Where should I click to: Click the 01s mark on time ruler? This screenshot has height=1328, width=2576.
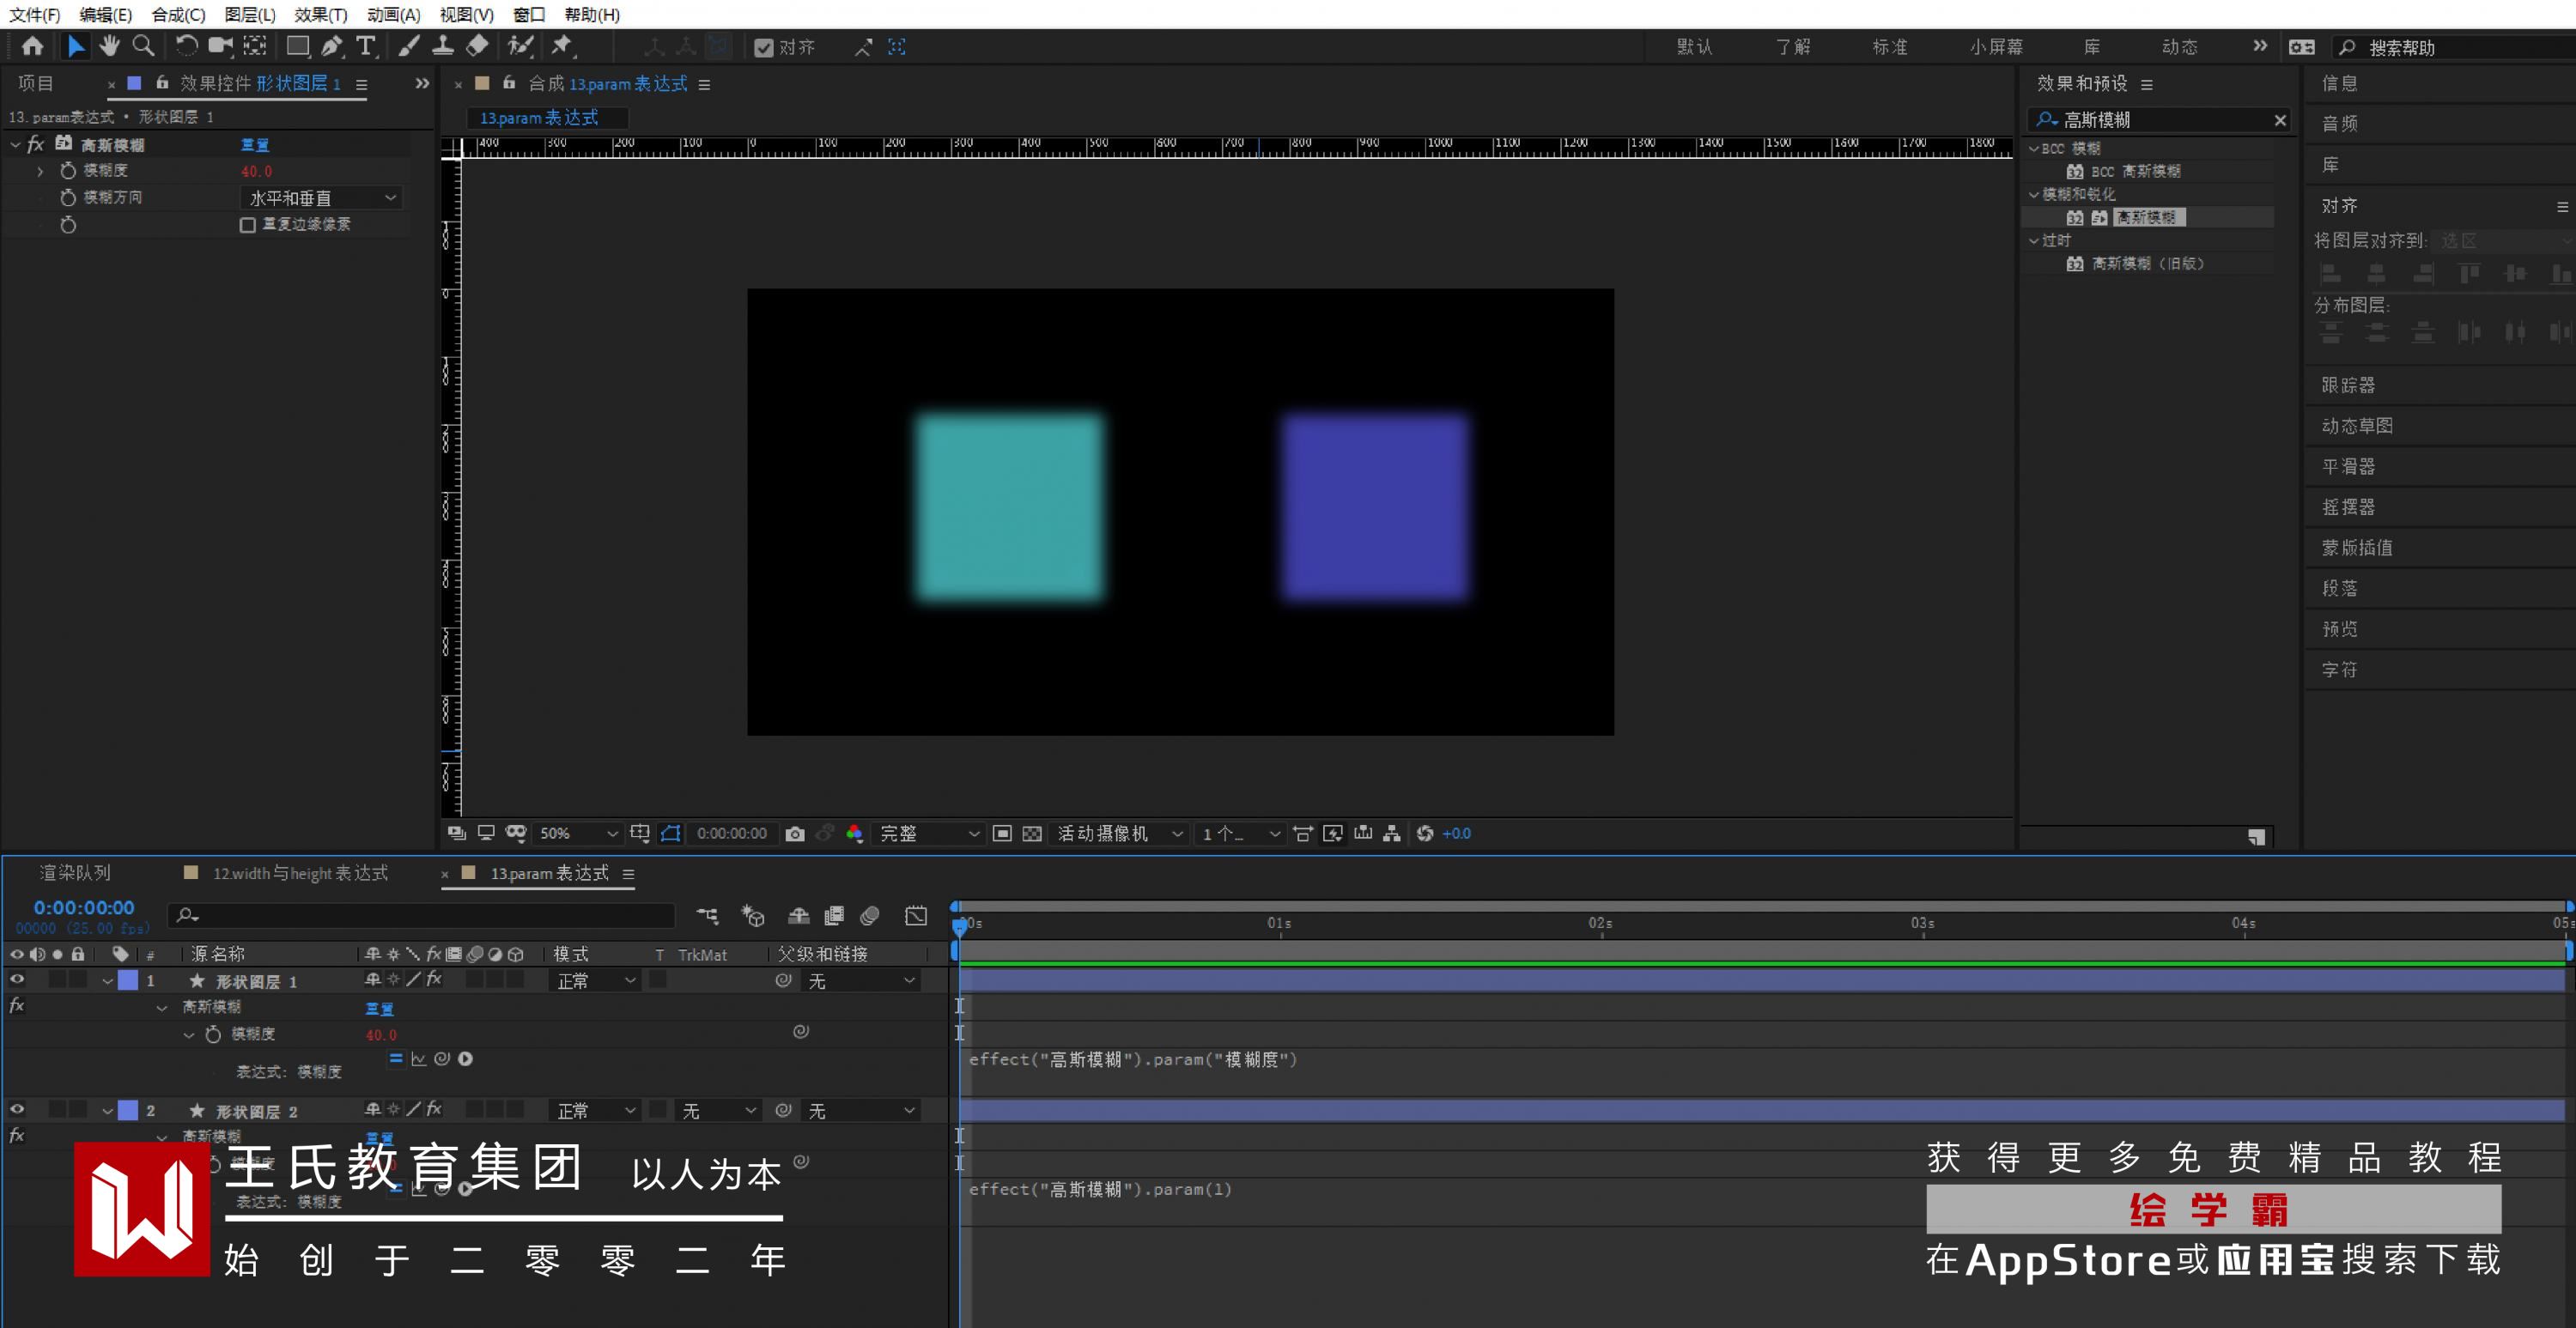[x=1280, y=924]
